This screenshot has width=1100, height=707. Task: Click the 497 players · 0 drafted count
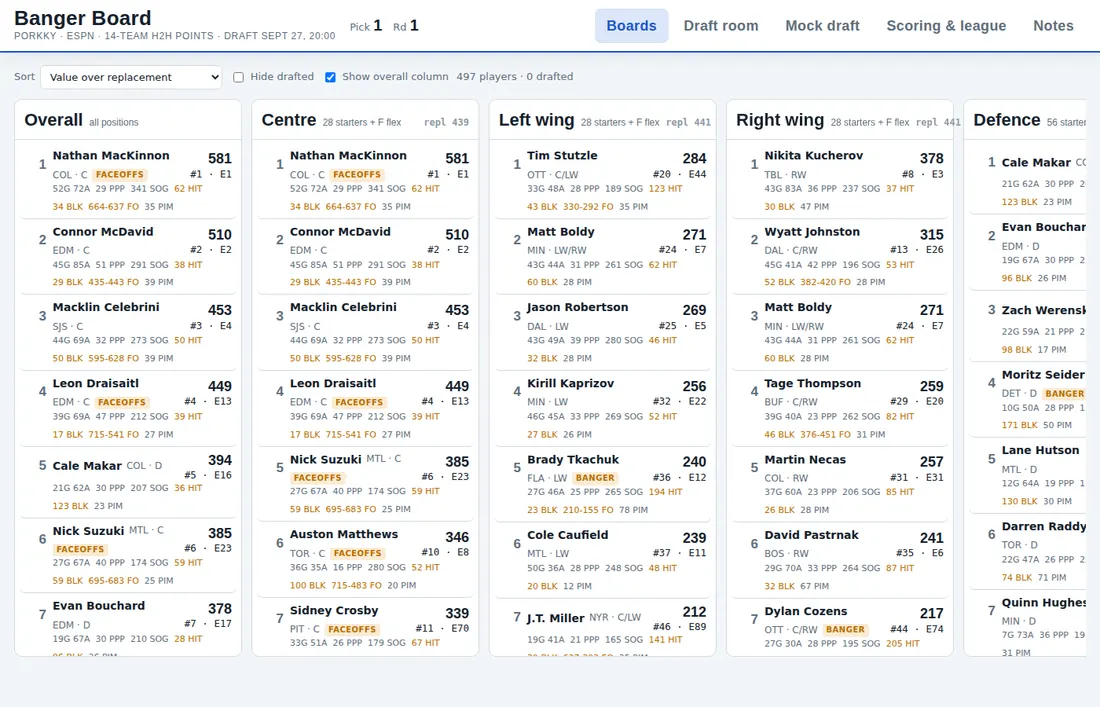(x=515, y=76)
